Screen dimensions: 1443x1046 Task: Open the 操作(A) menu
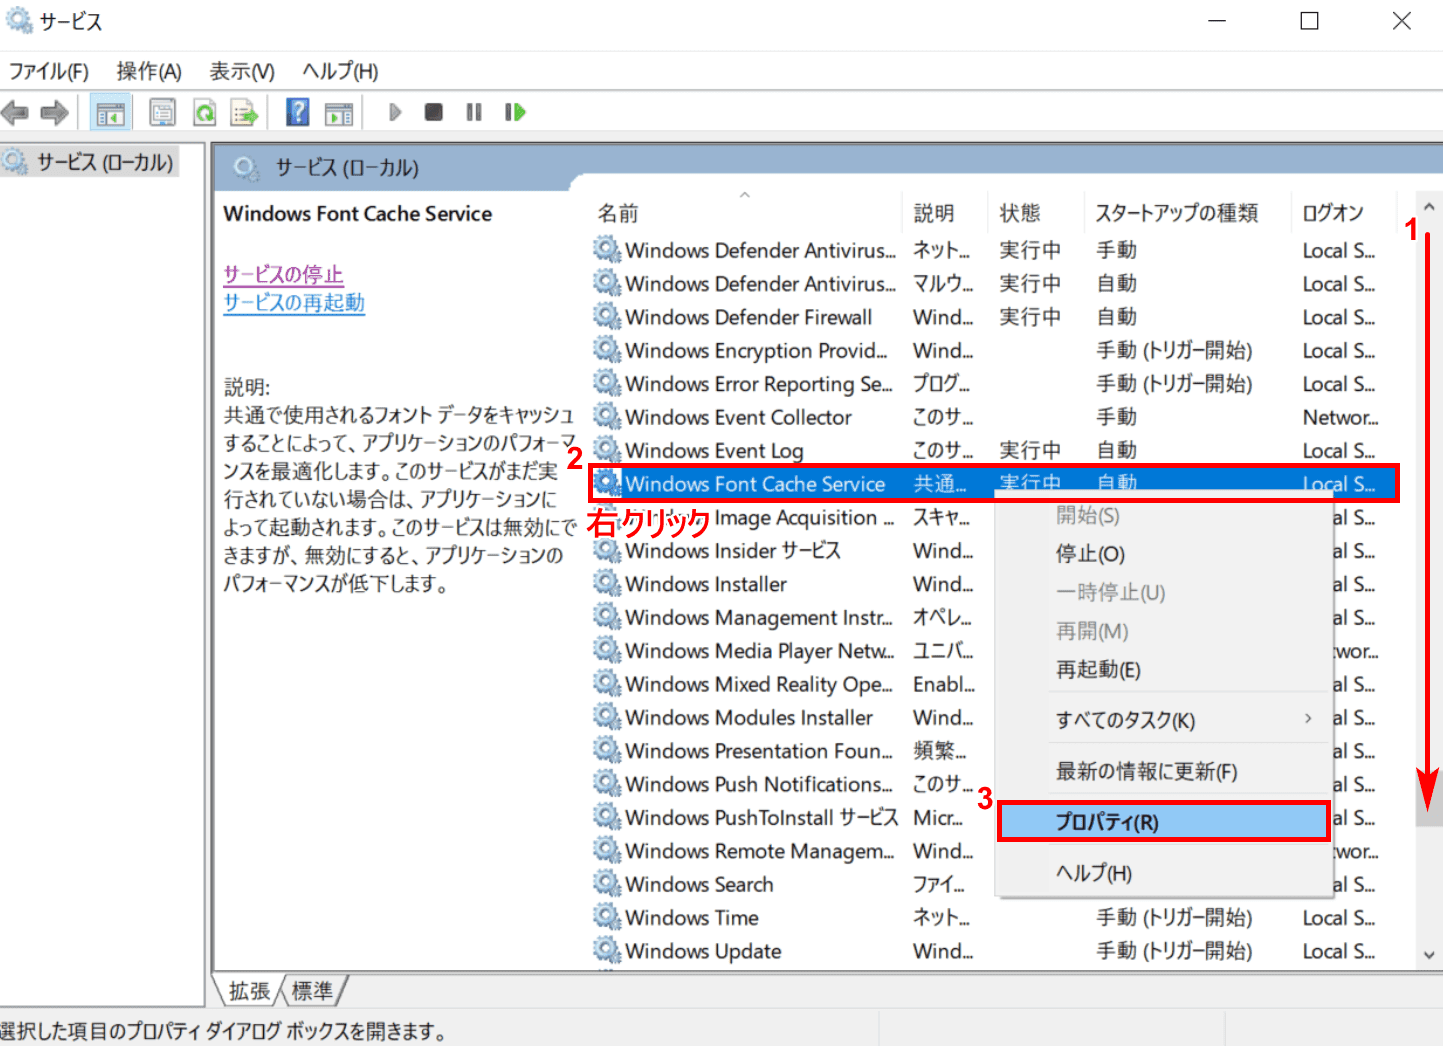click(149, 71)
